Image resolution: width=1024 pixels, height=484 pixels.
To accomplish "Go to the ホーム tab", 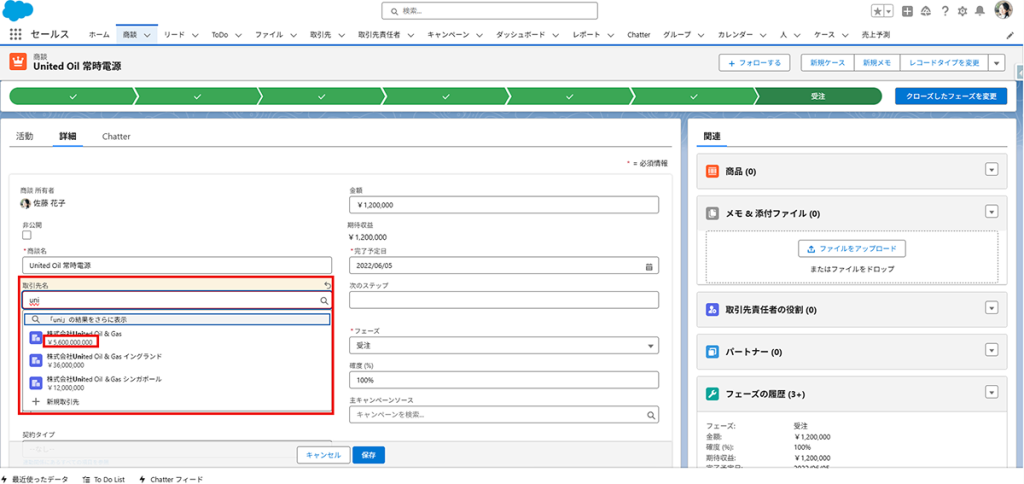I will [x=99, y=35].
